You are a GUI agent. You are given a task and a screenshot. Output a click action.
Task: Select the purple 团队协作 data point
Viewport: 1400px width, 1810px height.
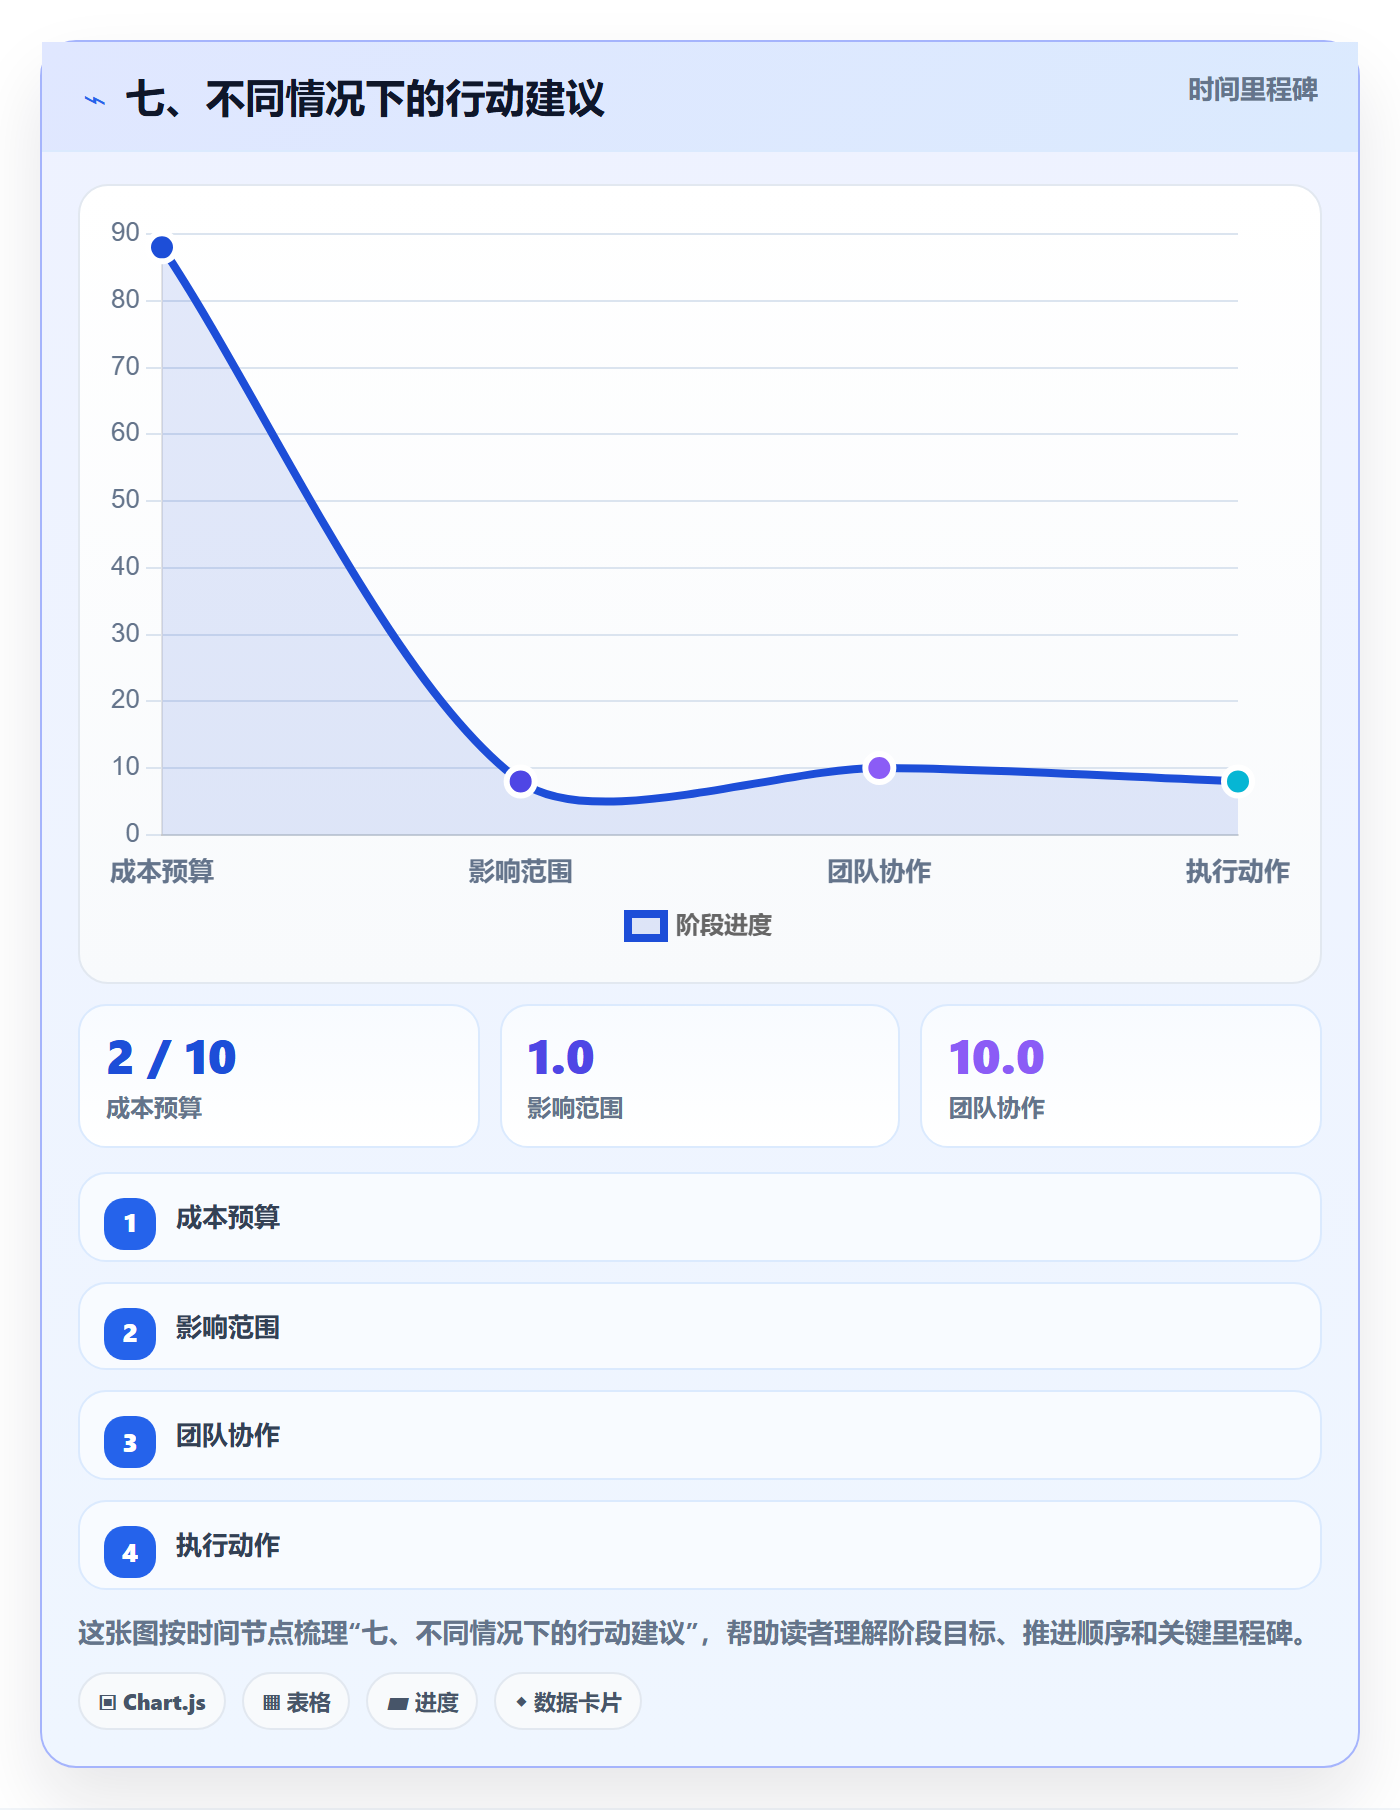pyautogui.click(x=879, y=768)
